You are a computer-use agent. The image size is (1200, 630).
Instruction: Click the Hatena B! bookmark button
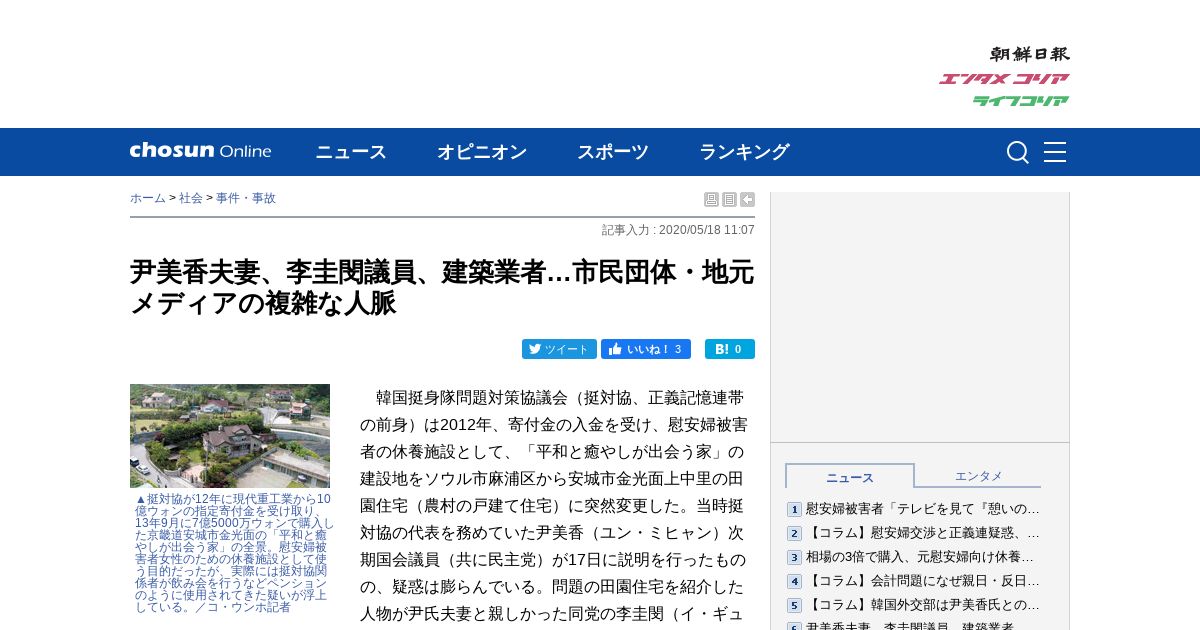pyautogui.click(x=730, y=349)
